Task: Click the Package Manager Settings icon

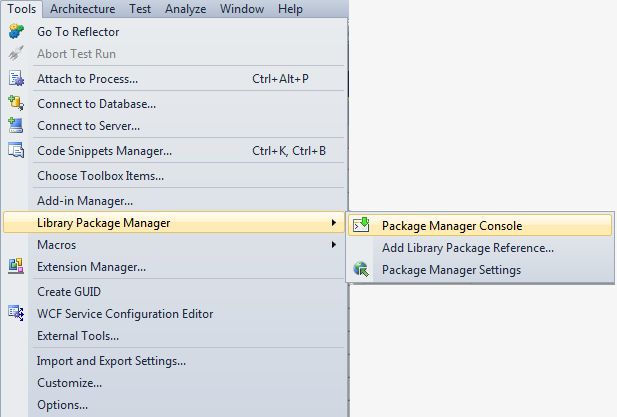Action: point(362,270)
